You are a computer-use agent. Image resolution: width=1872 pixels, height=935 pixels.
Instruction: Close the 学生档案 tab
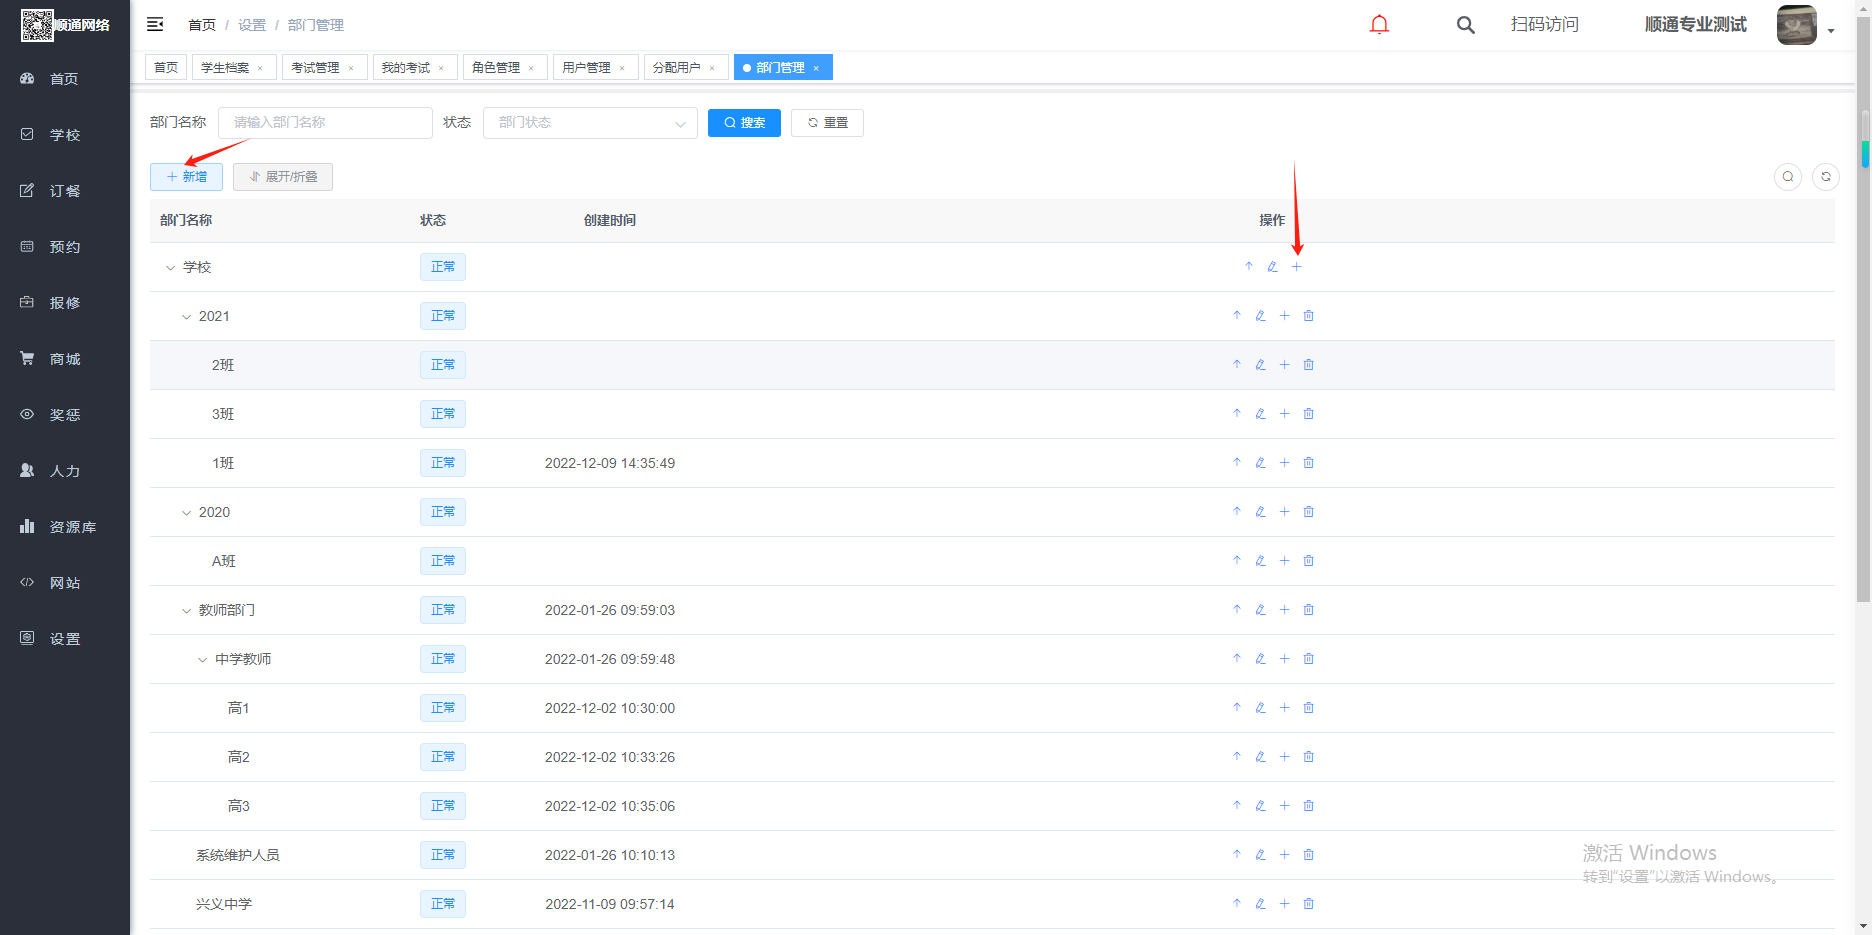tap(260, 69)
